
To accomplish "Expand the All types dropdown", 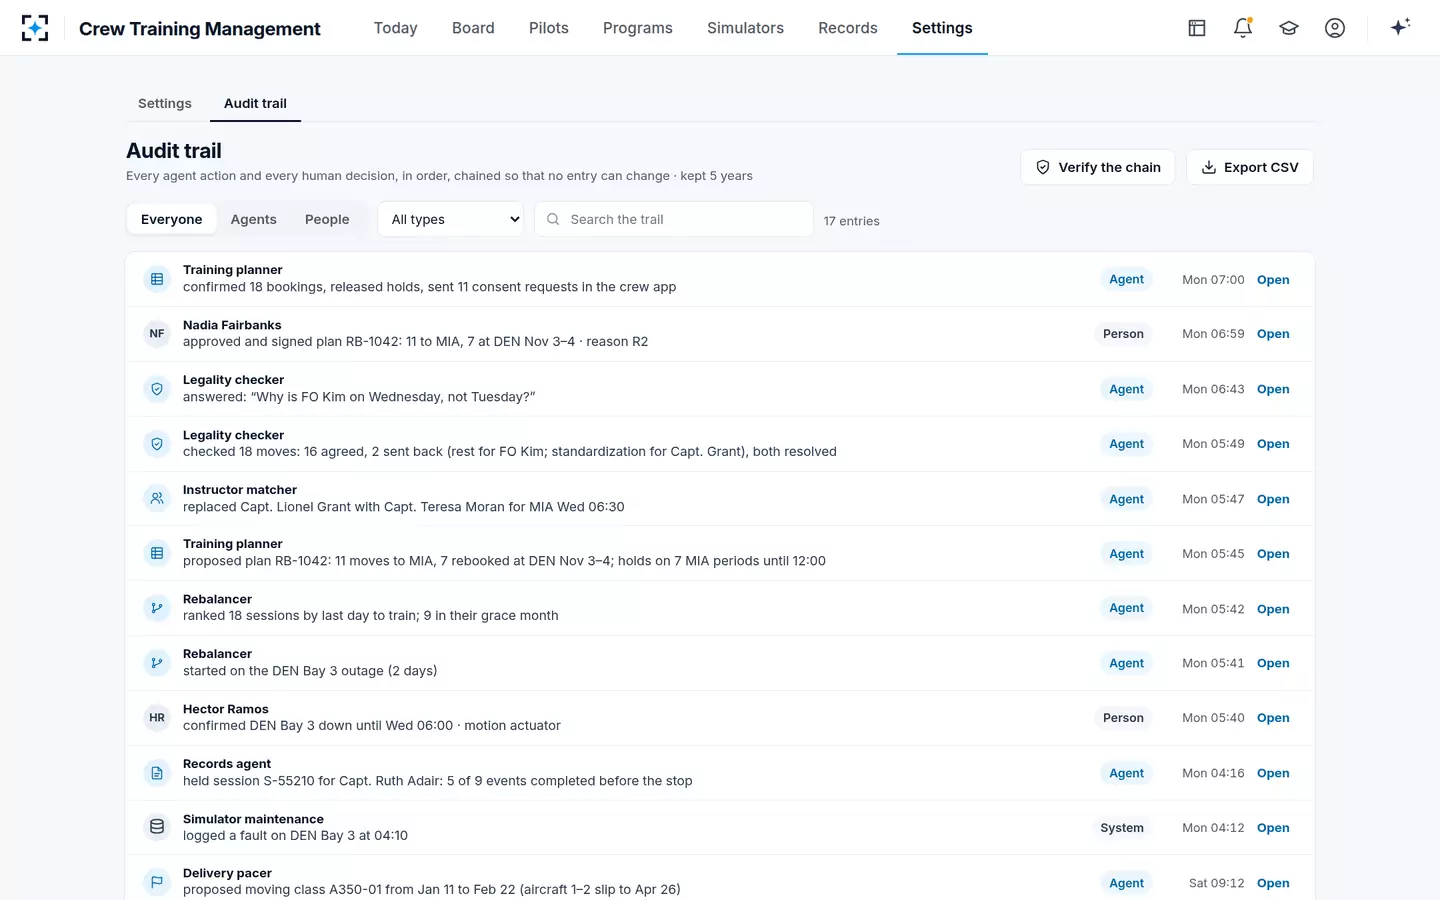I will (451, 219).
